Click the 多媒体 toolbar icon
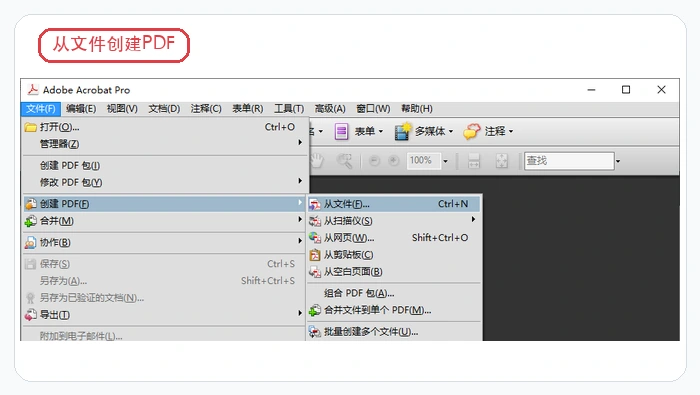The image size is (700, 395). (402, 131)
